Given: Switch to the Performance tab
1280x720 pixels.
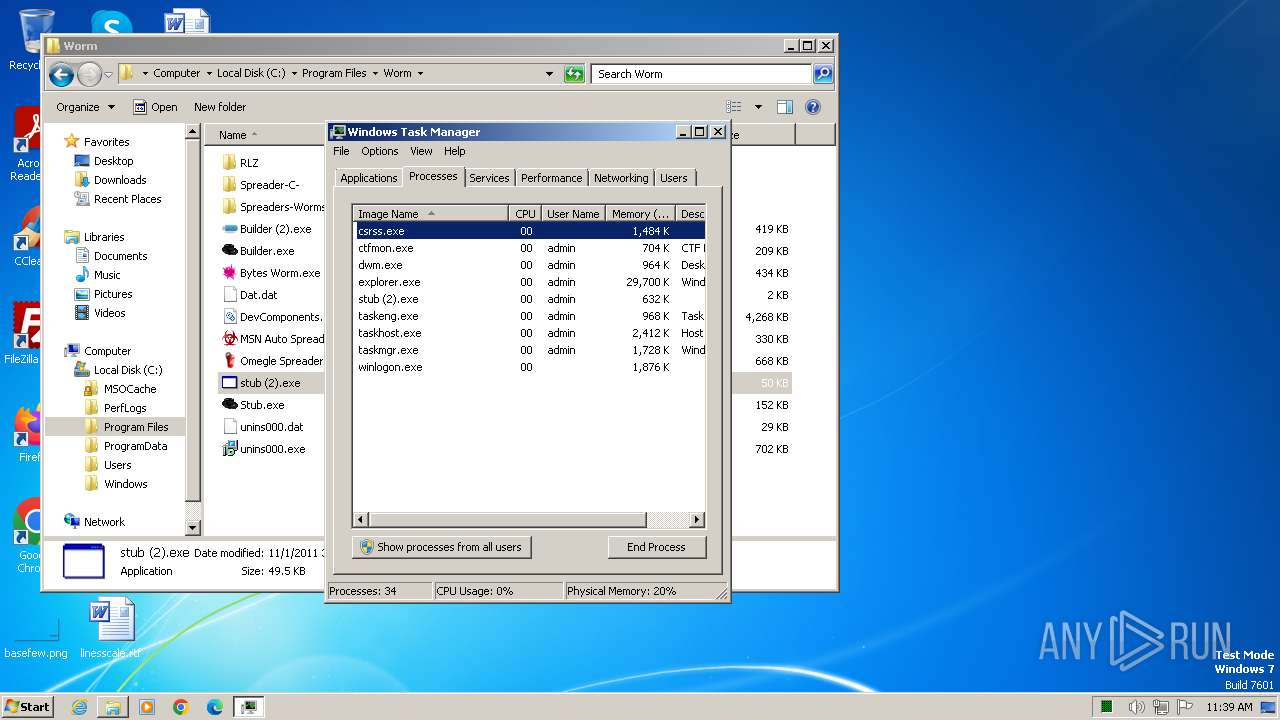Looking at the screenshot, I should click(x=551, y=178).
